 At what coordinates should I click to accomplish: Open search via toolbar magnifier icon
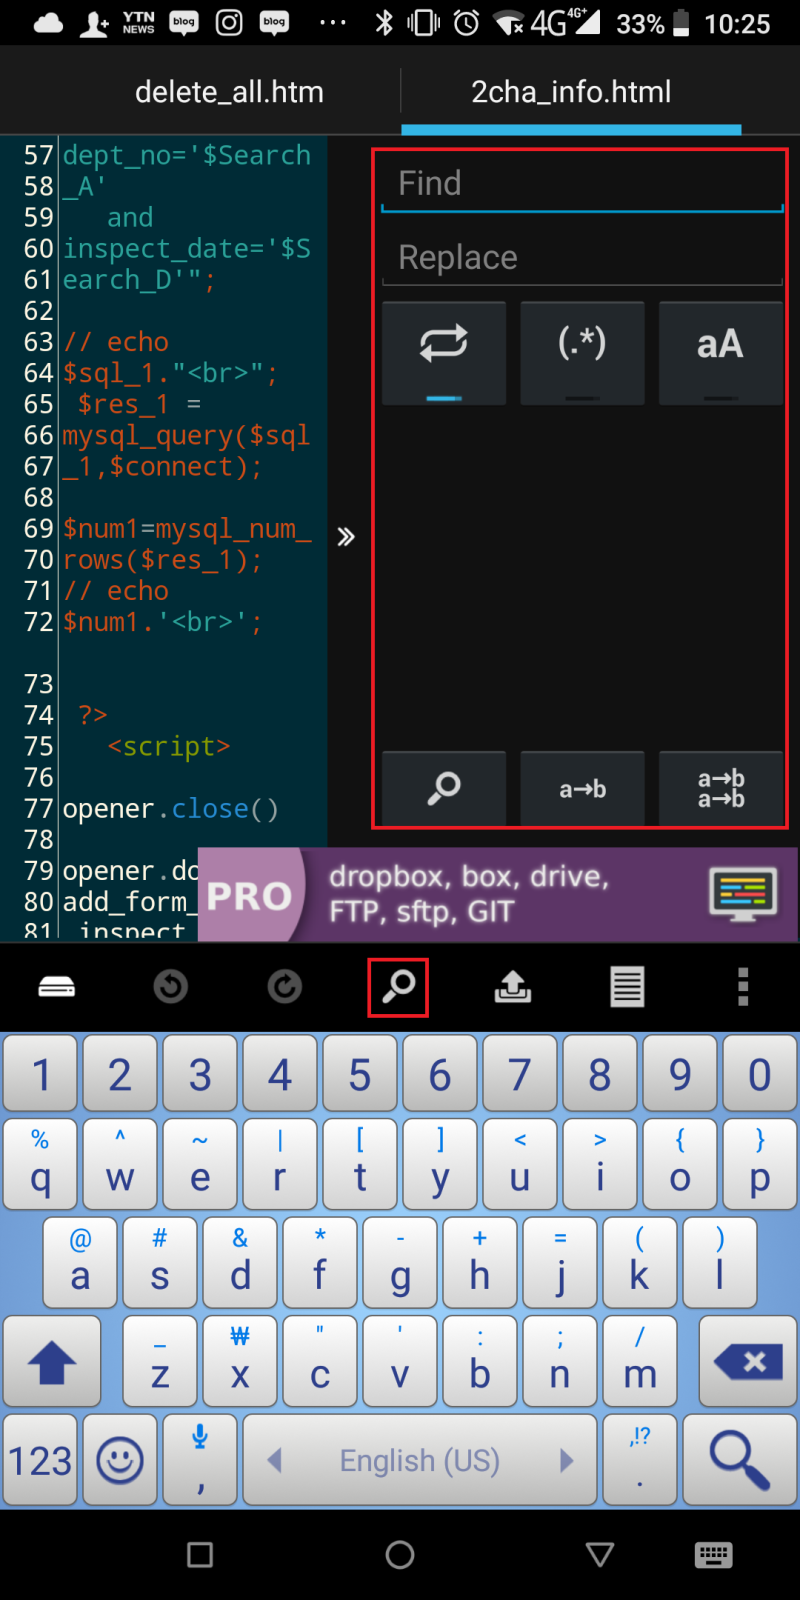click(x=399, y=987)
